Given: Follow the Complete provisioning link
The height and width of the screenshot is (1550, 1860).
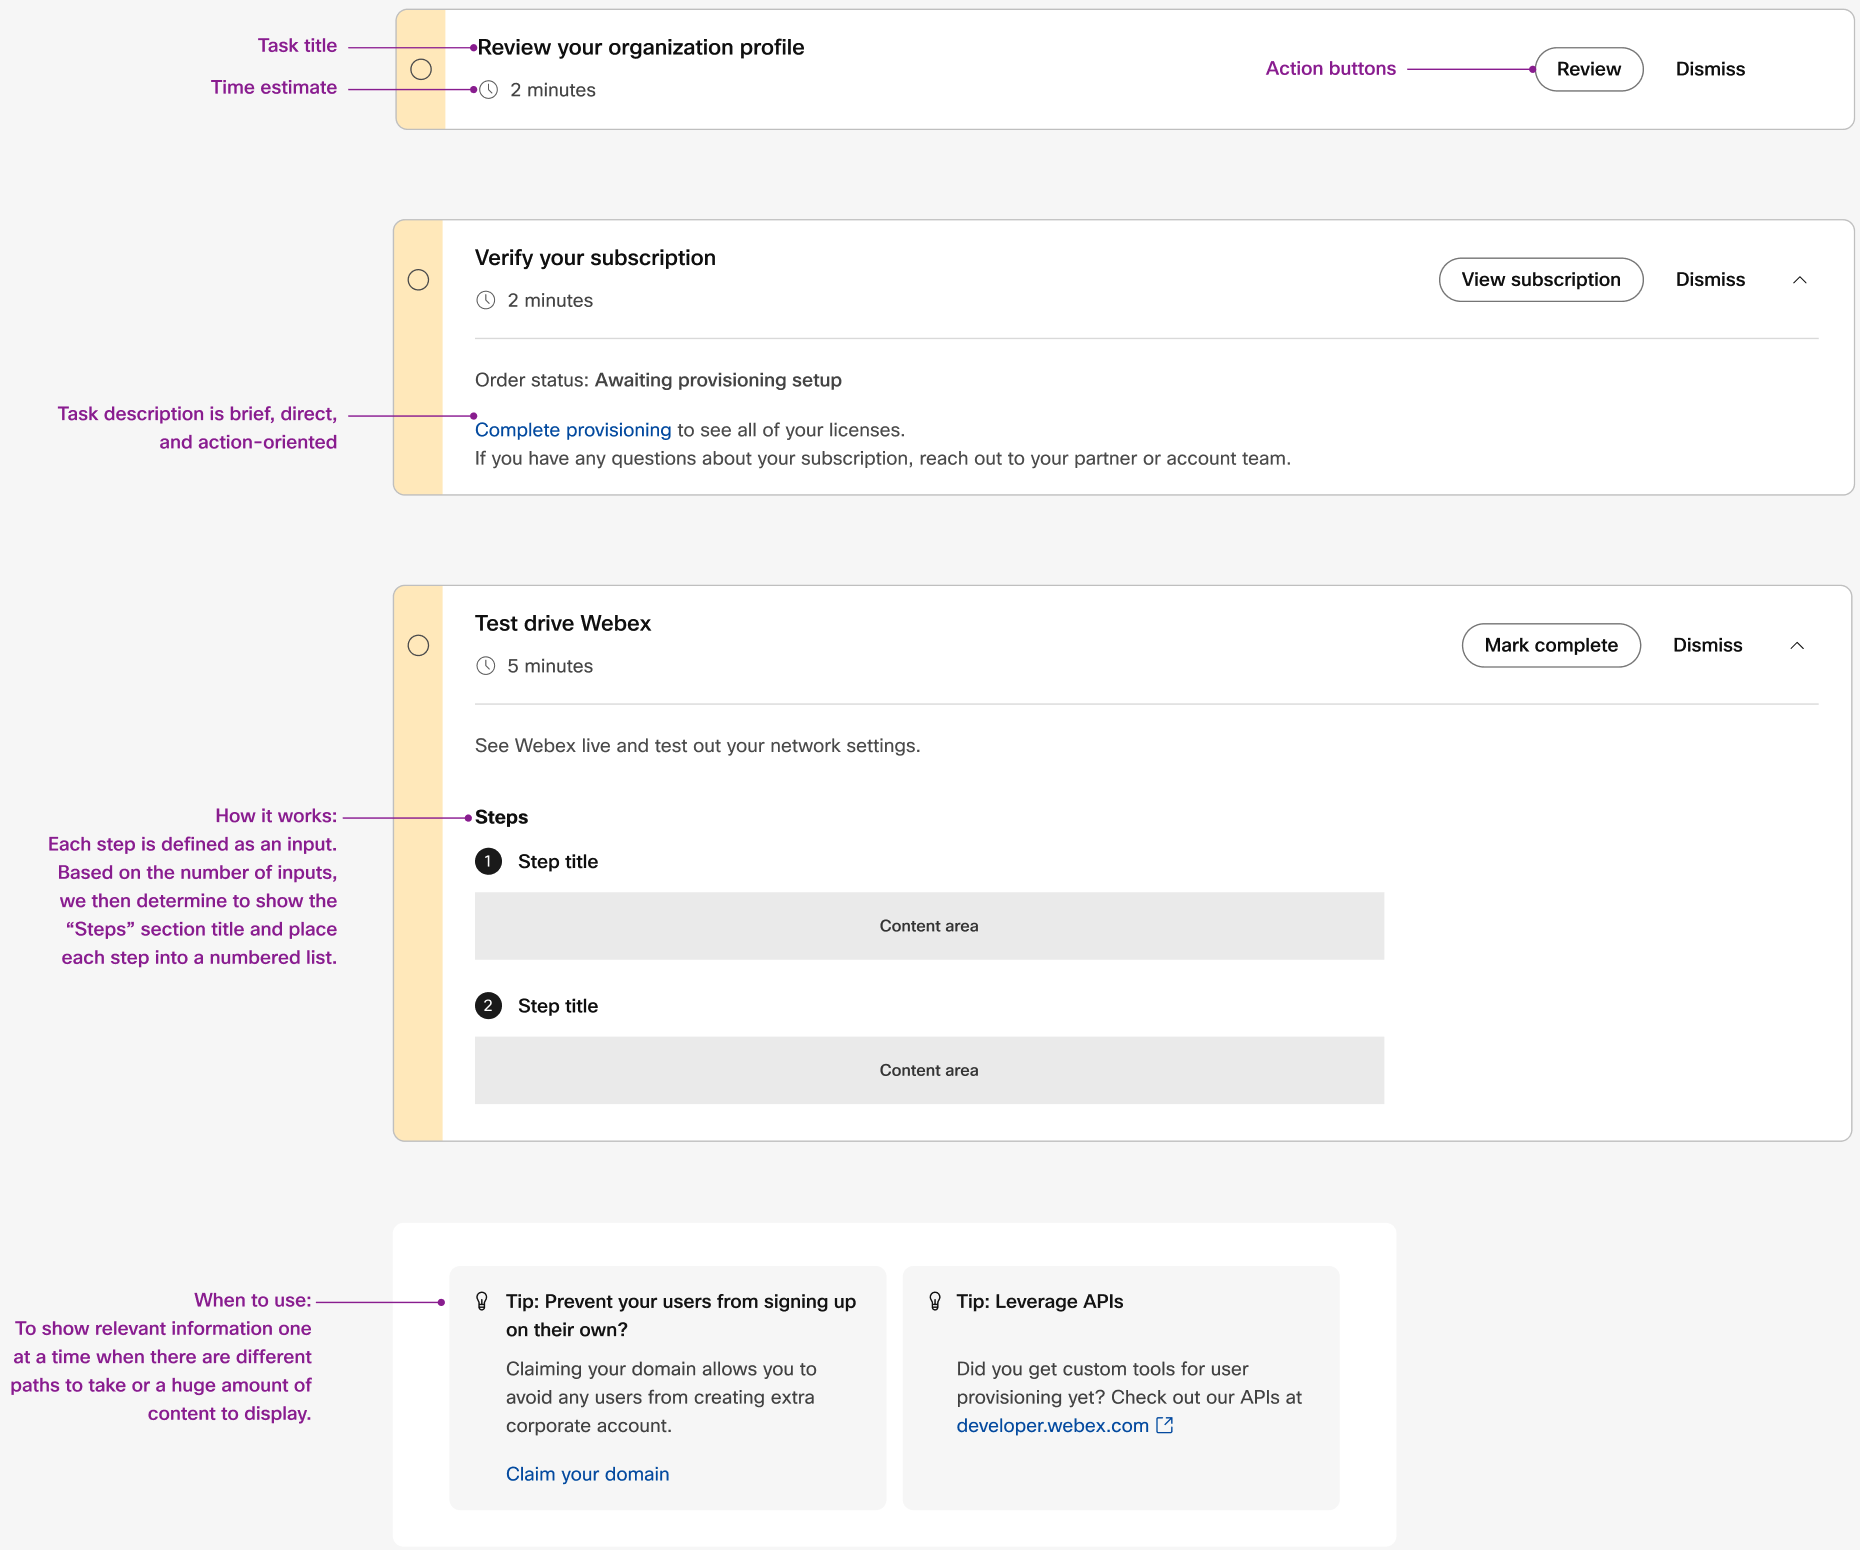Looking at the screenshot, I should coord(573,430).
